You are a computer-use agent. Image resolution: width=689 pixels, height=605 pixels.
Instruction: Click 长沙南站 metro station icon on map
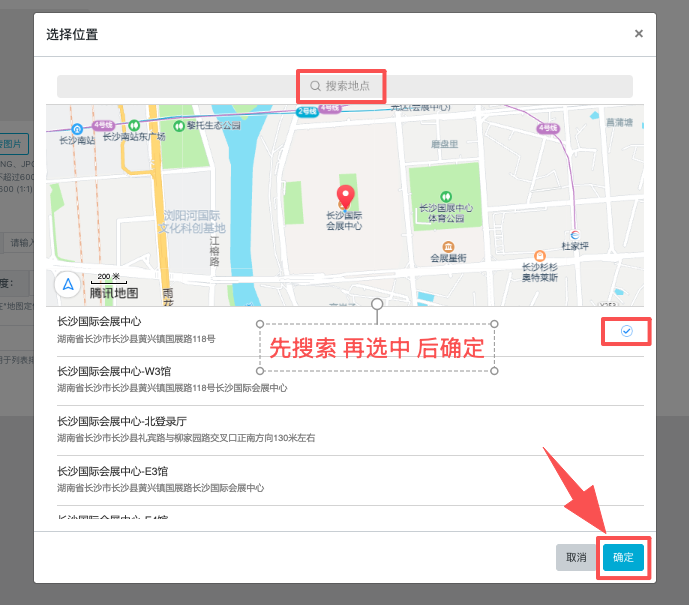pos(76,127)
